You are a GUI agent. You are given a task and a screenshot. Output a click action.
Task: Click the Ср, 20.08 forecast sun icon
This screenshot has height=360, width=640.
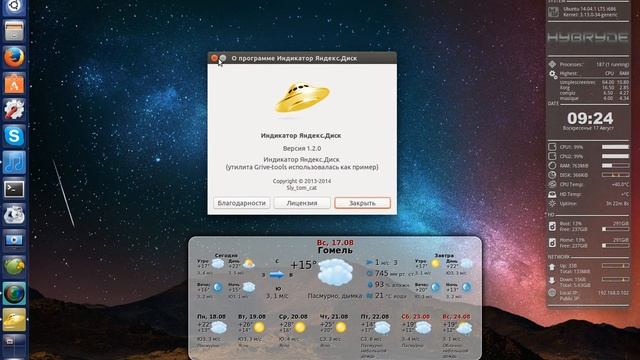click(x=300, y=327)
